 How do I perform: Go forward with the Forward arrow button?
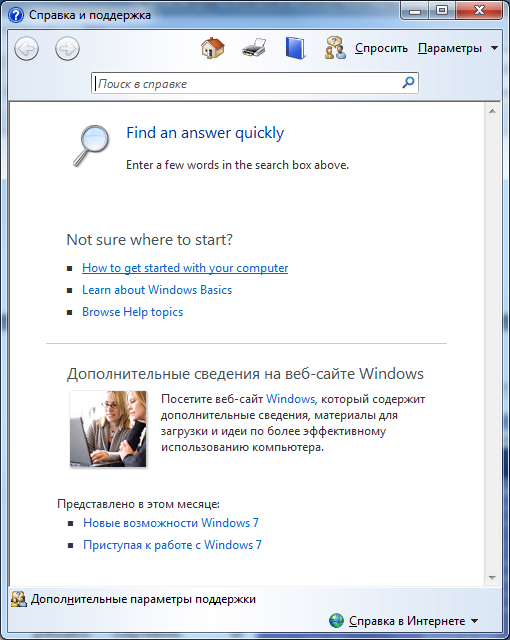[67, 49]
